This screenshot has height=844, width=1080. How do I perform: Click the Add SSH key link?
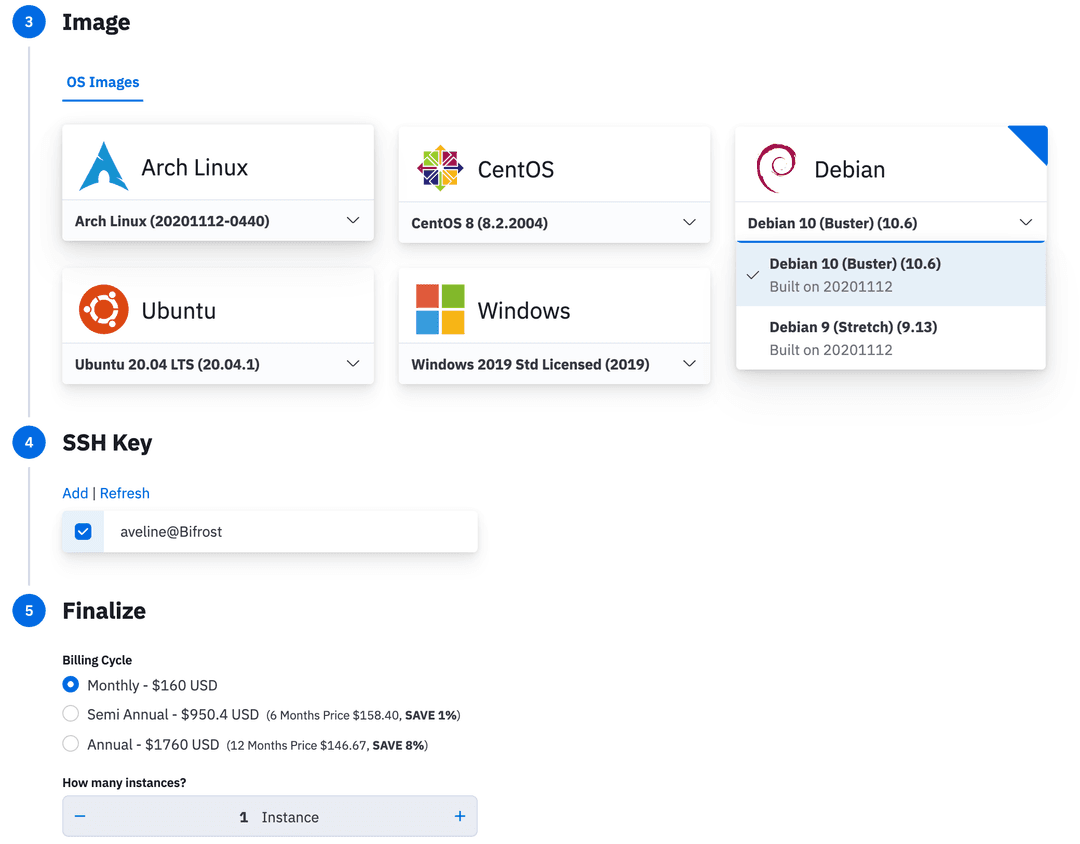click(x=75, y=493)
